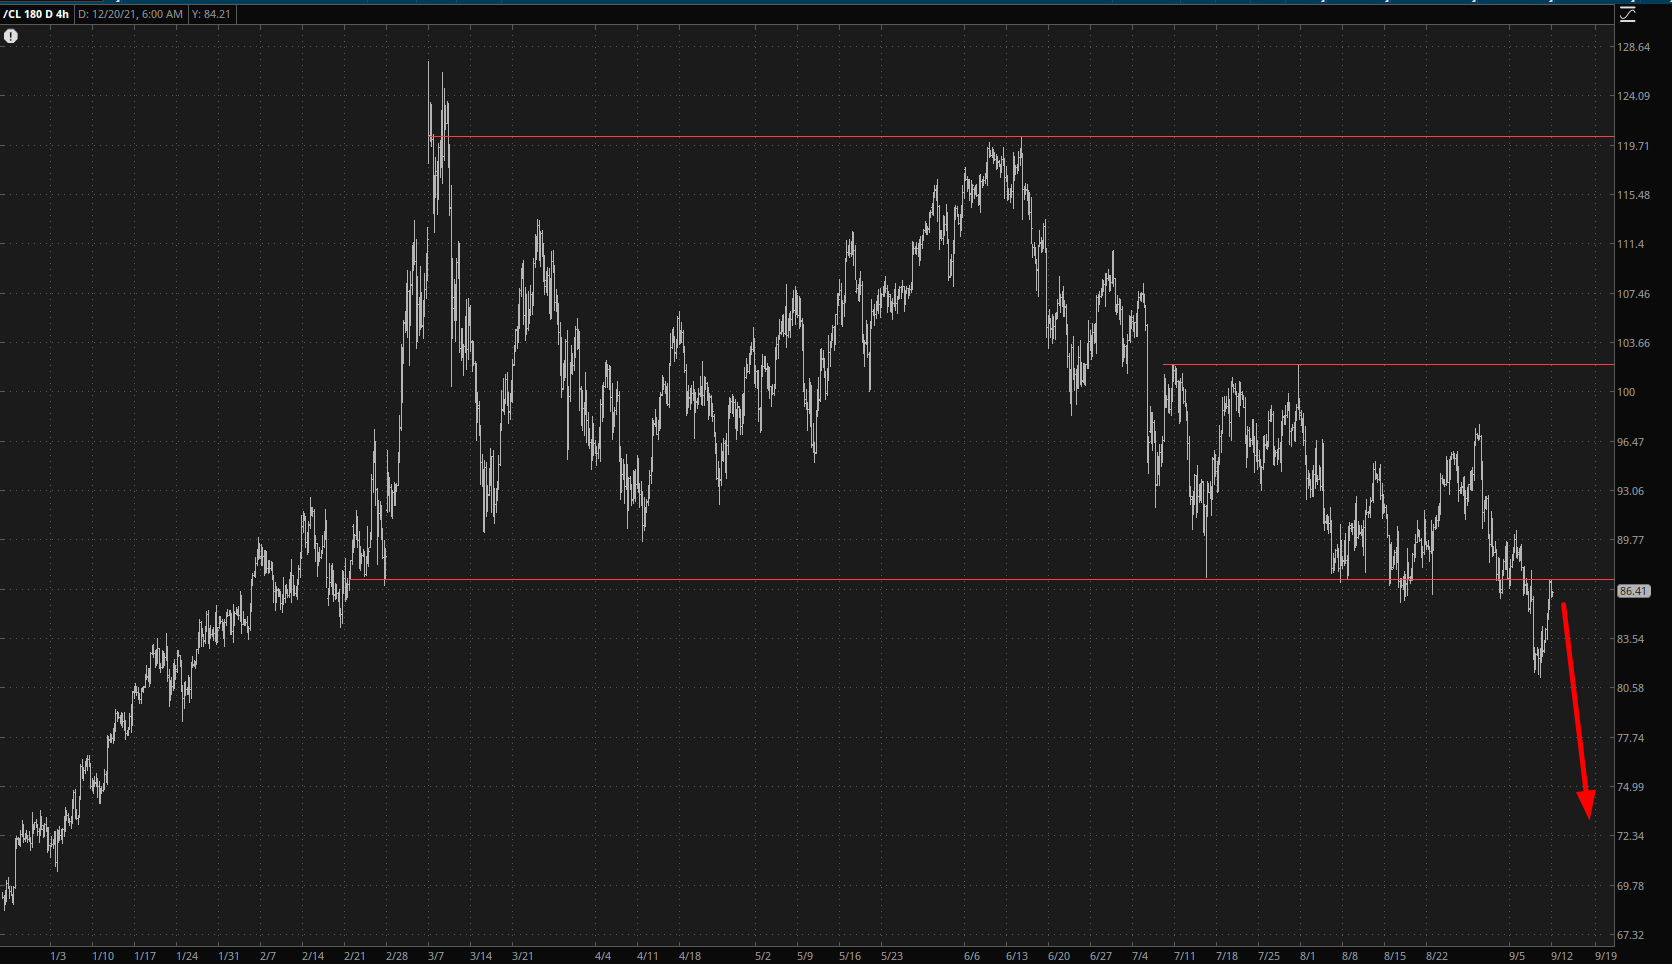Image resolution: width=1672 pixels, height=964 pixels.
Task: Click the 6/27 date on time axis
Action: pyautogui.click(x=1101, y=956)
